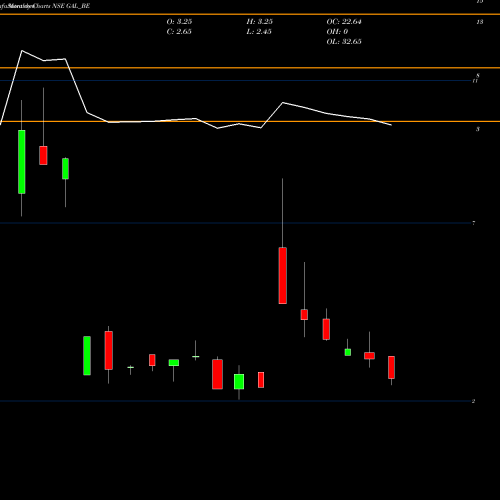The width and height of the screenshot is (500, 500).
Task: Click the 'OL: 32.65' reading
Action: click(x=344, y=42)
